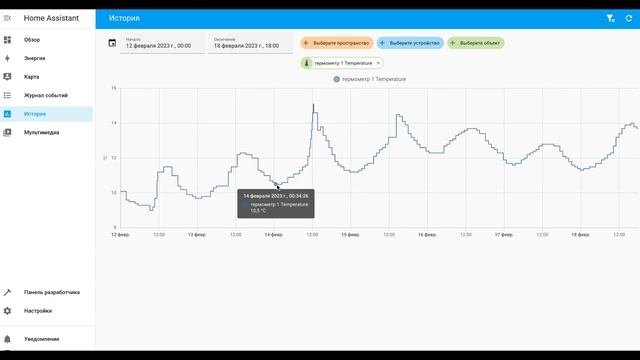640x360 pixels.
Task: Open the Панель разработчика menu item
Action: (47, 292)
